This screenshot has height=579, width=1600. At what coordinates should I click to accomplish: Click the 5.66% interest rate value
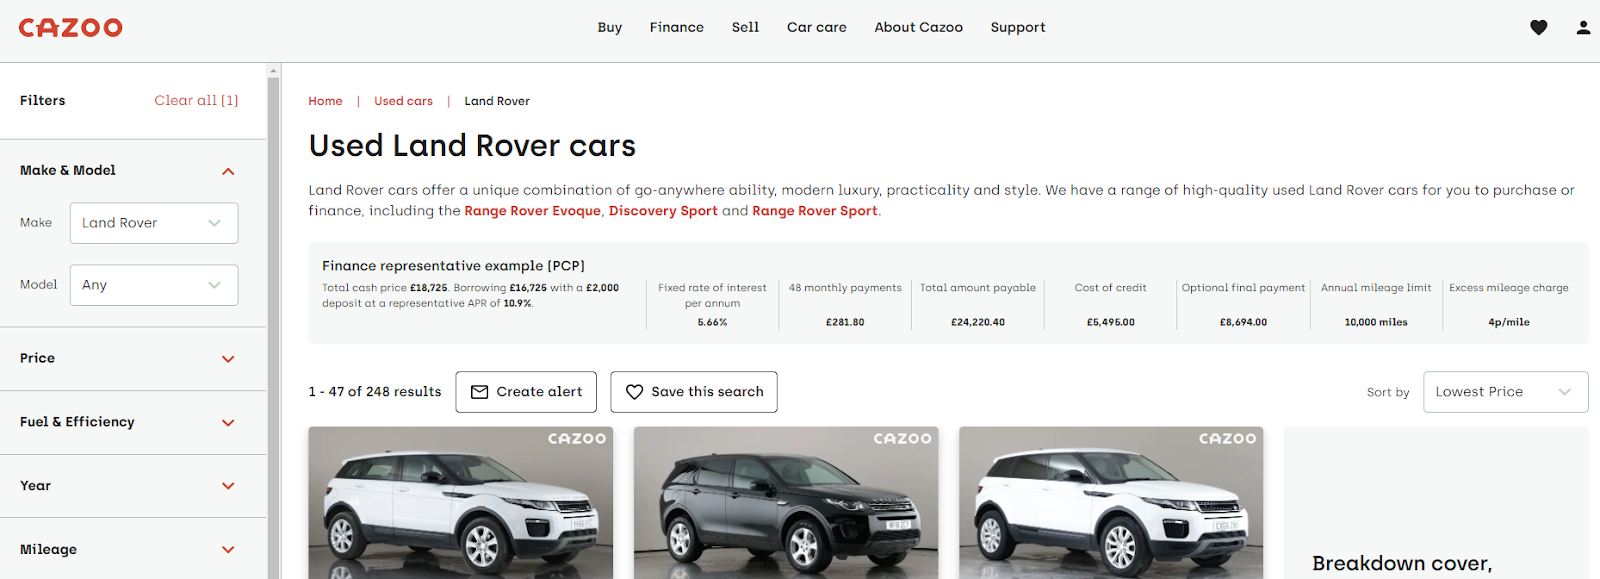(x=712, y=323)
